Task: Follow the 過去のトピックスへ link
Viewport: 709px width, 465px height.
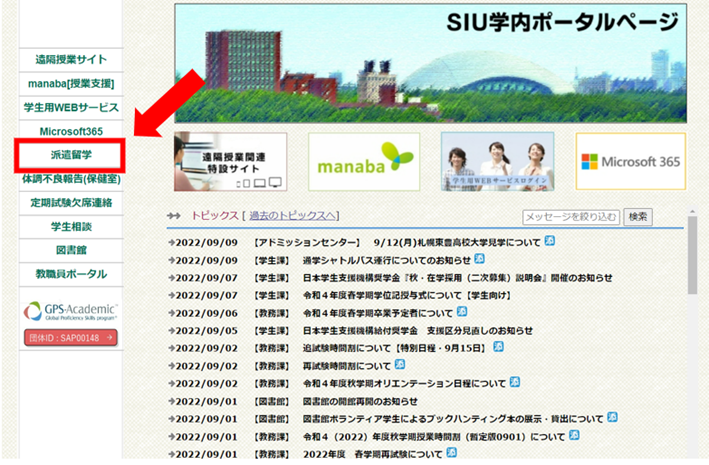Action: click(293, 216)
